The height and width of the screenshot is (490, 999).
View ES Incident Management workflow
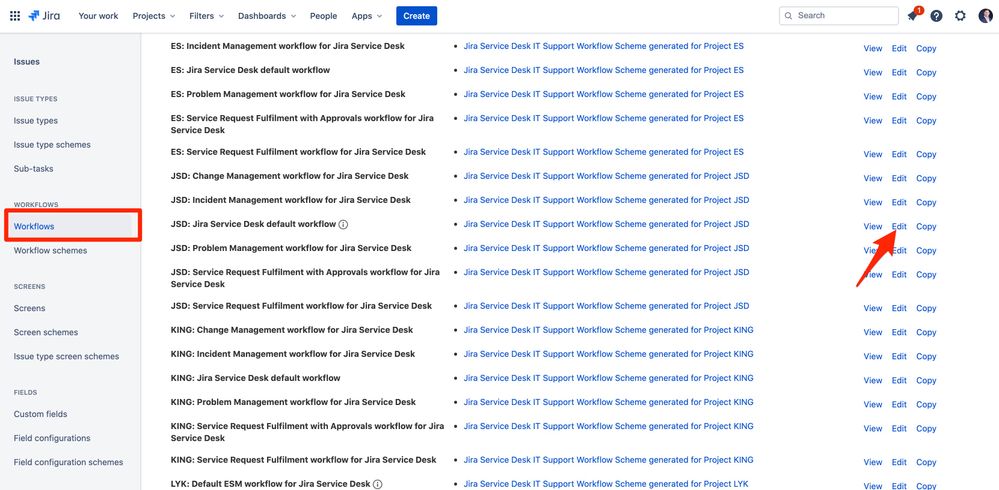(873, 48)
